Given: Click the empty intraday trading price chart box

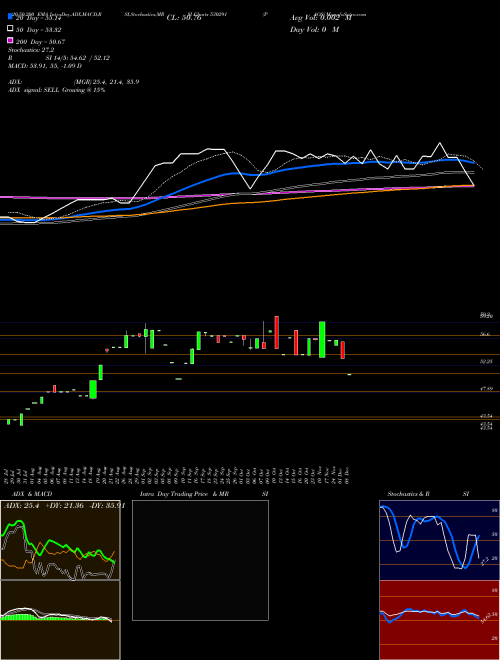Looking at the screenshot, I should [x=200, y=560].
